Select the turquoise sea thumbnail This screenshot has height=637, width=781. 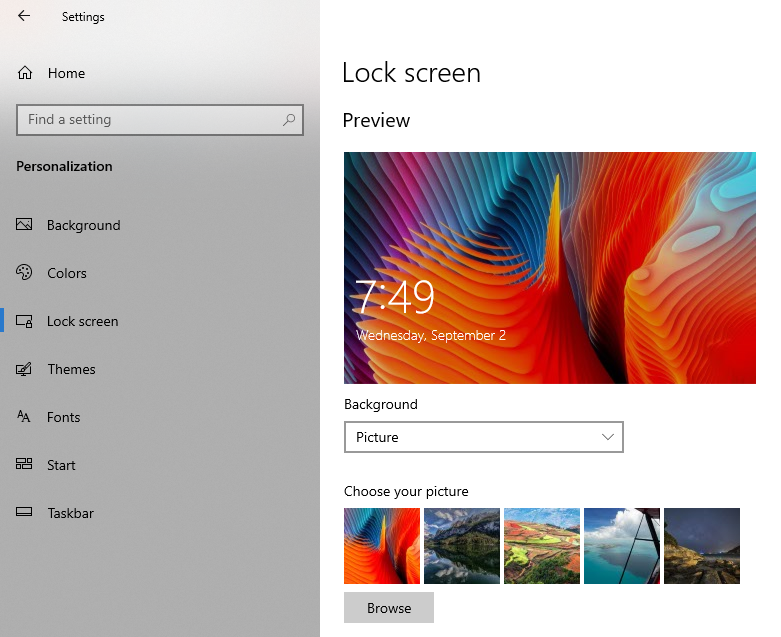622,546
